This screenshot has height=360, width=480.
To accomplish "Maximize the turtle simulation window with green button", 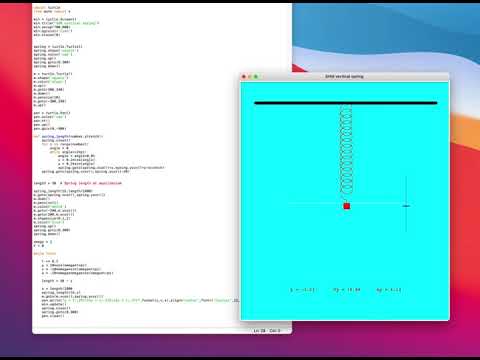I will click(x=256, y=77).
